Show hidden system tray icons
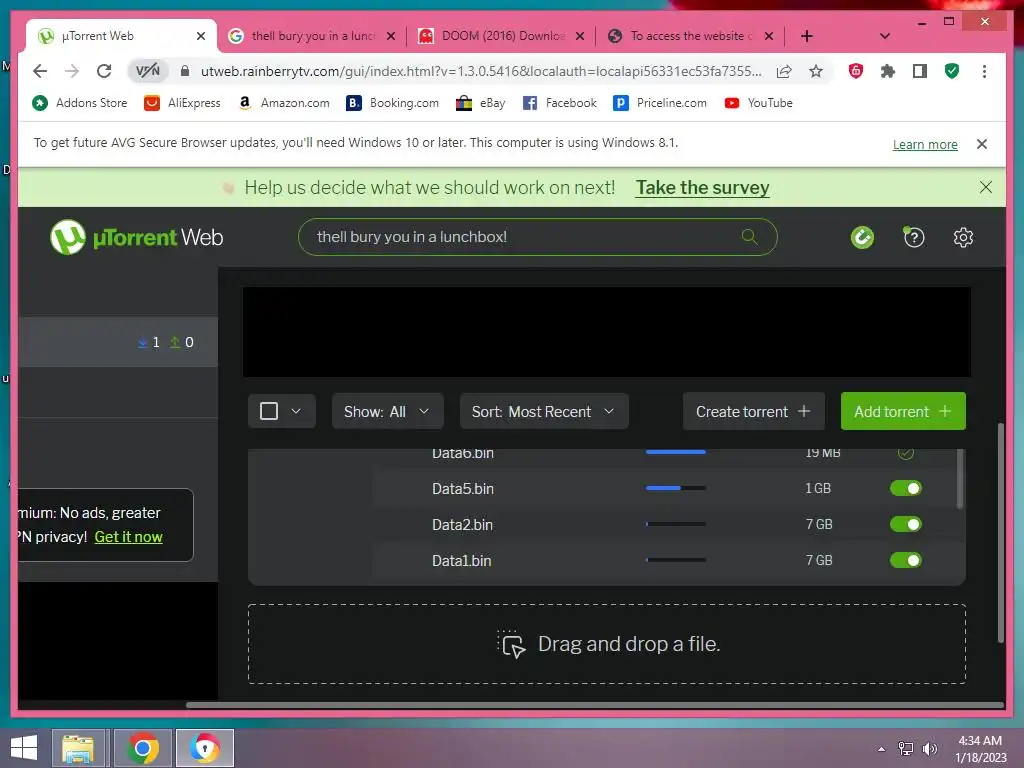 pyautogui.click(x=882, y=749)
